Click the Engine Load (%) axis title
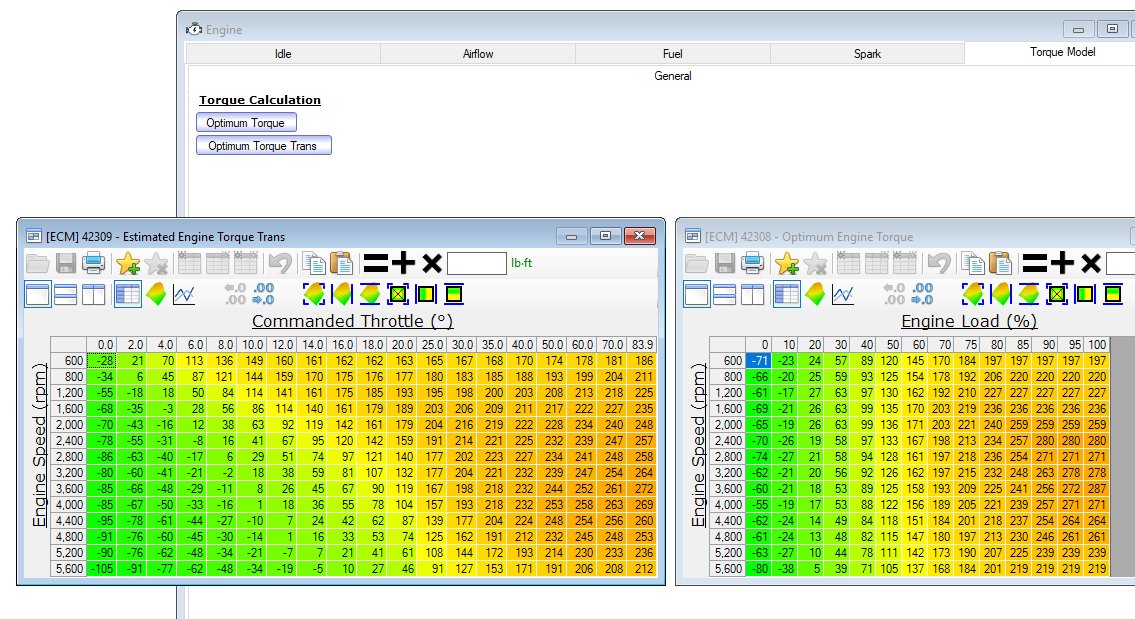The width and height of the screenshot is (1135, 619). [969, 321]
